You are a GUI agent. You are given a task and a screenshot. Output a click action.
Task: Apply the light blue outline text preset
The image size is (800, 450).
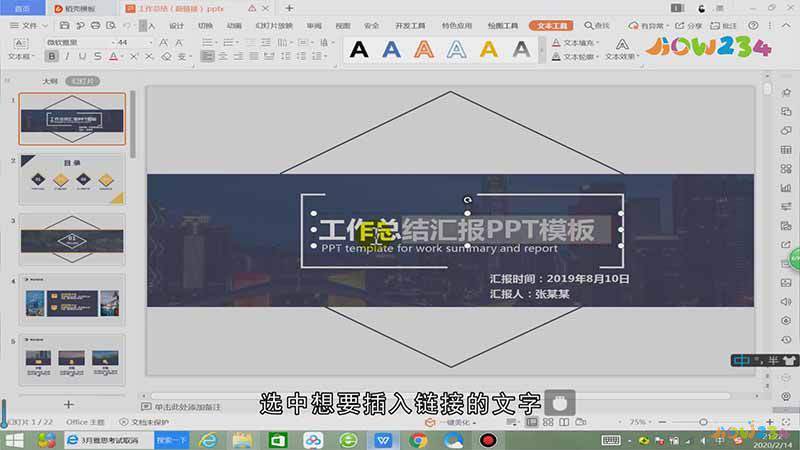point(456,49)
